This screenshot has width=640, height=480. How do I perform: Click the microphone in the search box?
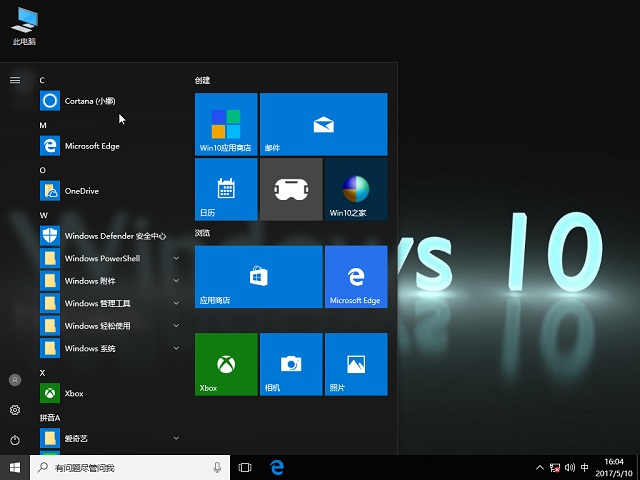tap(217, 467)
